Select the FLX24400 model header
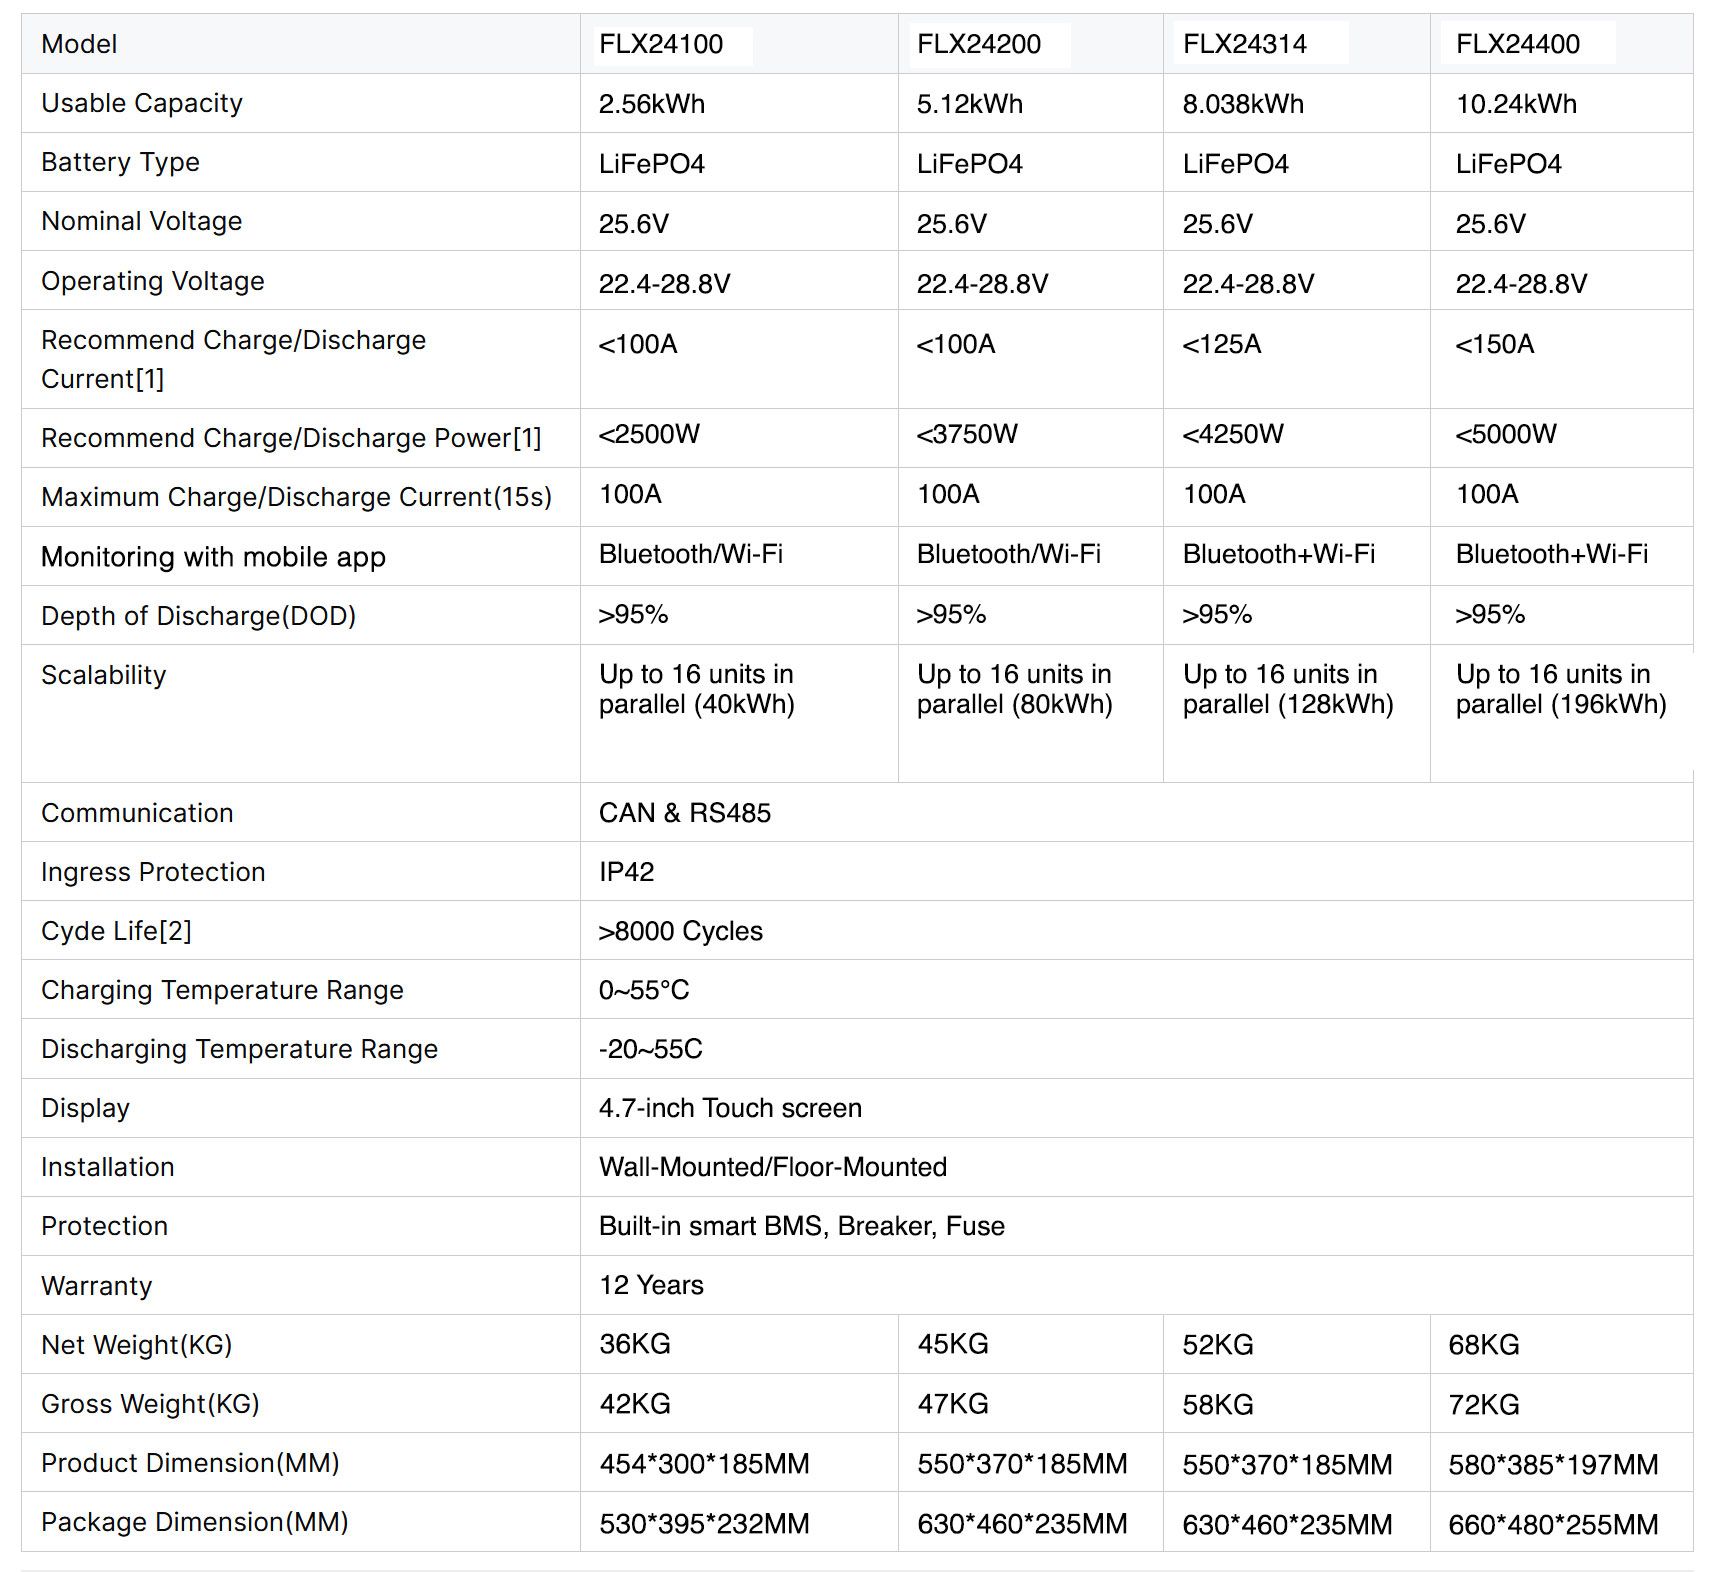 coord(1518,44)
